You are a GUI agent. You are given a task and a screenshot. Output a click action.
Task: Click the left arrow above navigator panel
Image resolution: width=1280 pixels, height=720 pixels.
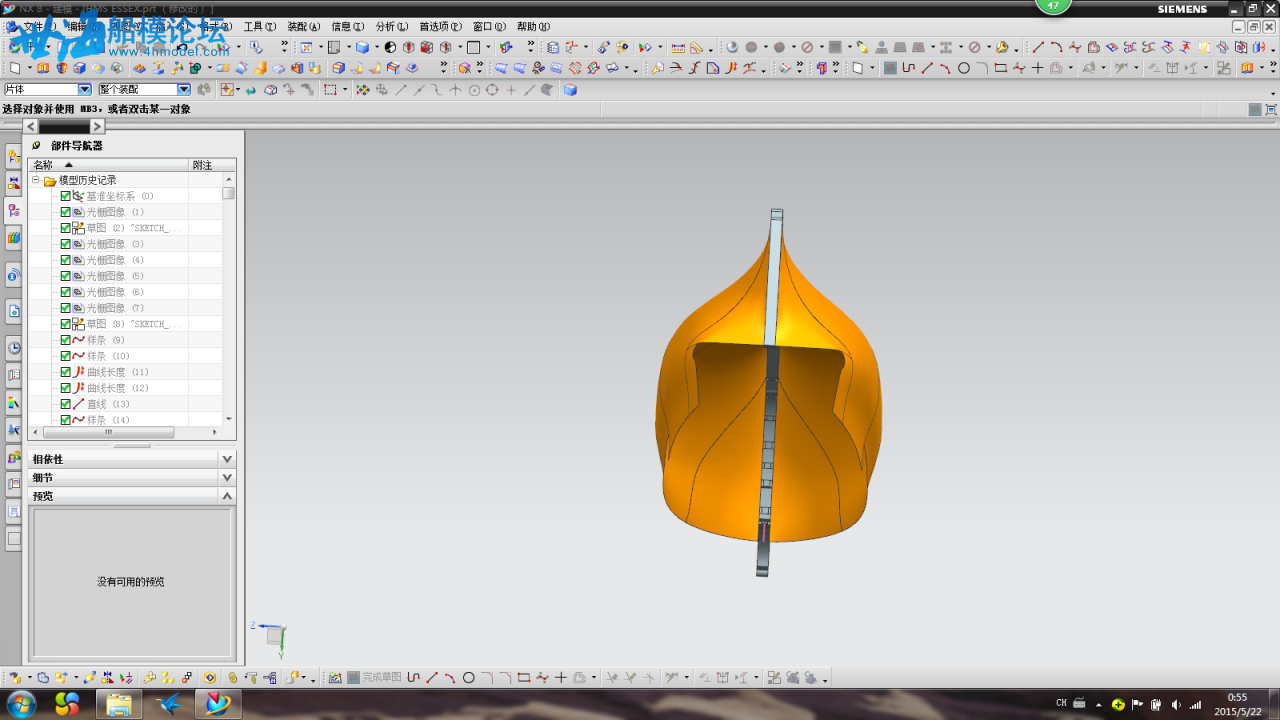click(x=31, y=126)
